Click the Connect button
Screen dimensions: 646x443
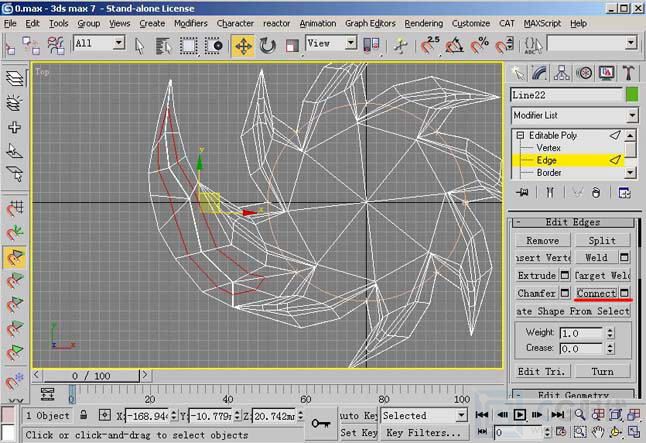(596, 293)
